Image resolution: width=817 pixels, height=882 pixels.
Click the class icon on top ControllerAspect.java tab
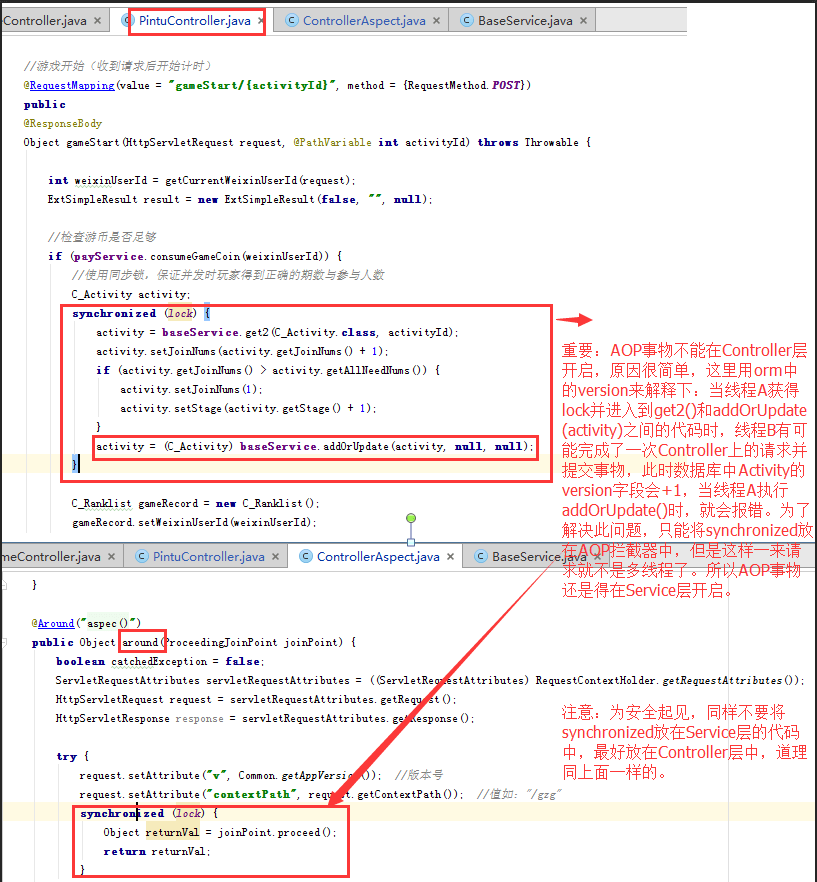(x=291, y=21)
